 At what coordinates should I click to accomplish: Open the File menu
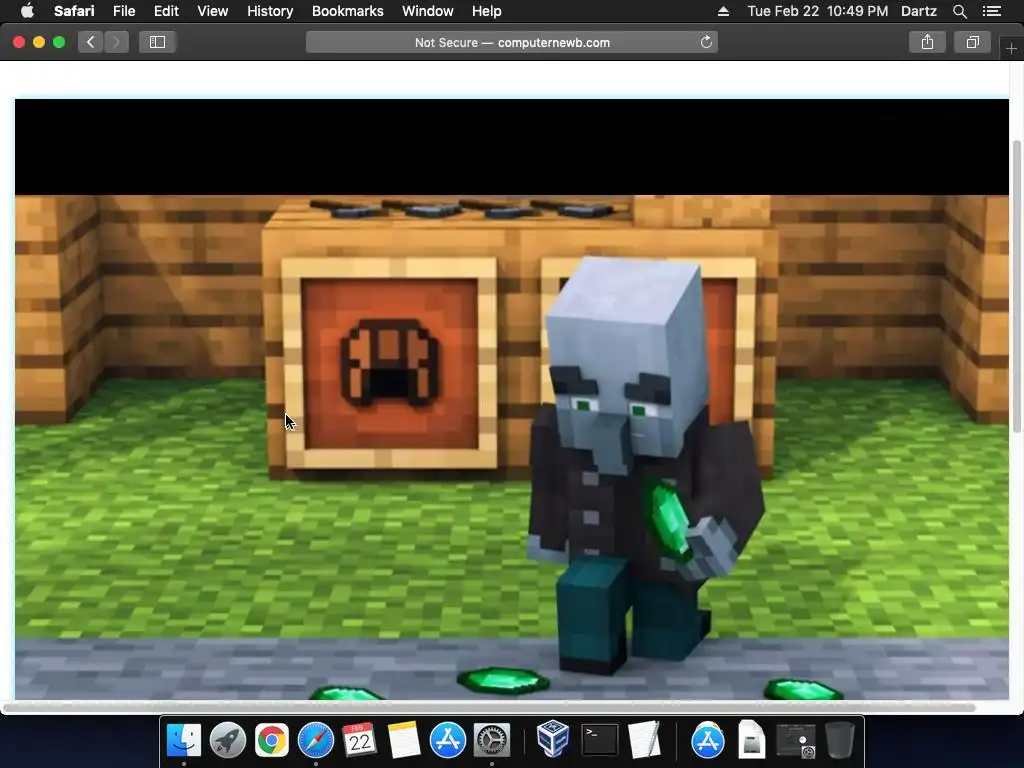(123, 11)
